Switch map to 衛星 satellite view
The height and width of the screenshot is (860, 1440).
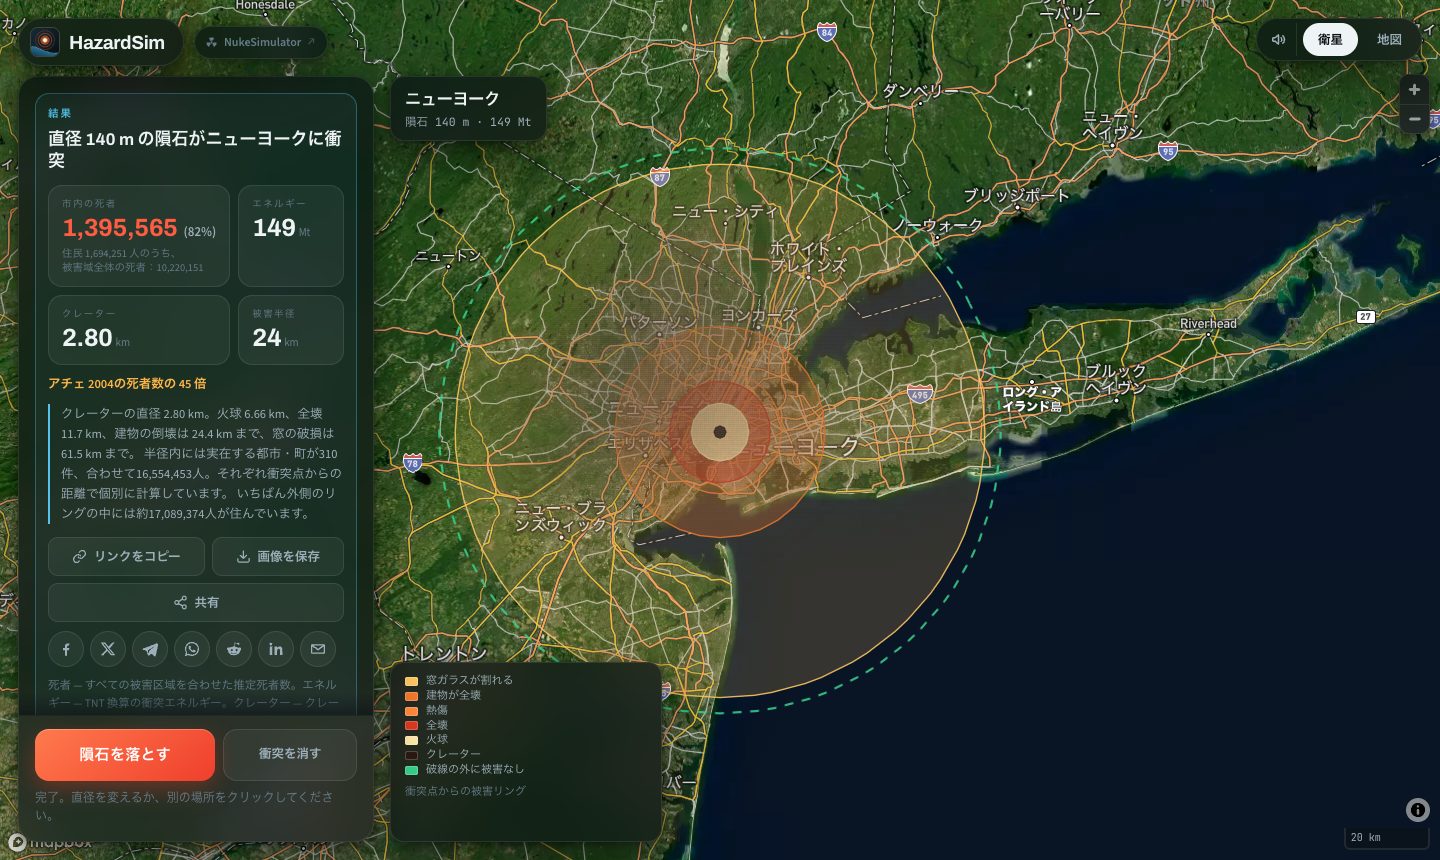(1330, 40)
